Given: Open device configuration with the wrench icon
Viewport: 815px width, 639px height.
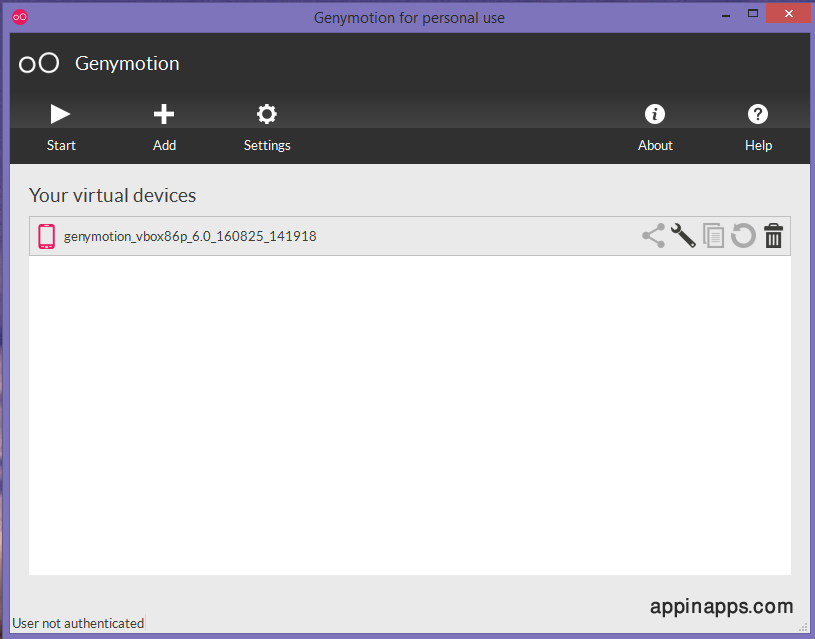Looking at the screenshot, I should 683,236.
